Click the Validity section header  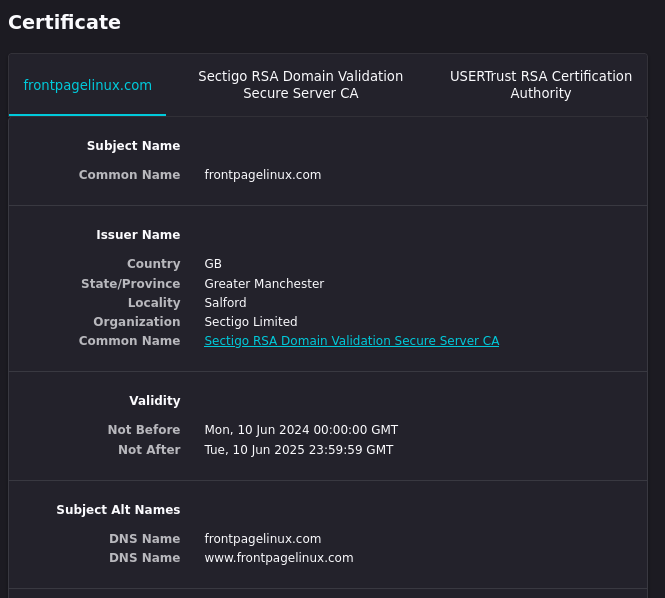click(155, 400)
